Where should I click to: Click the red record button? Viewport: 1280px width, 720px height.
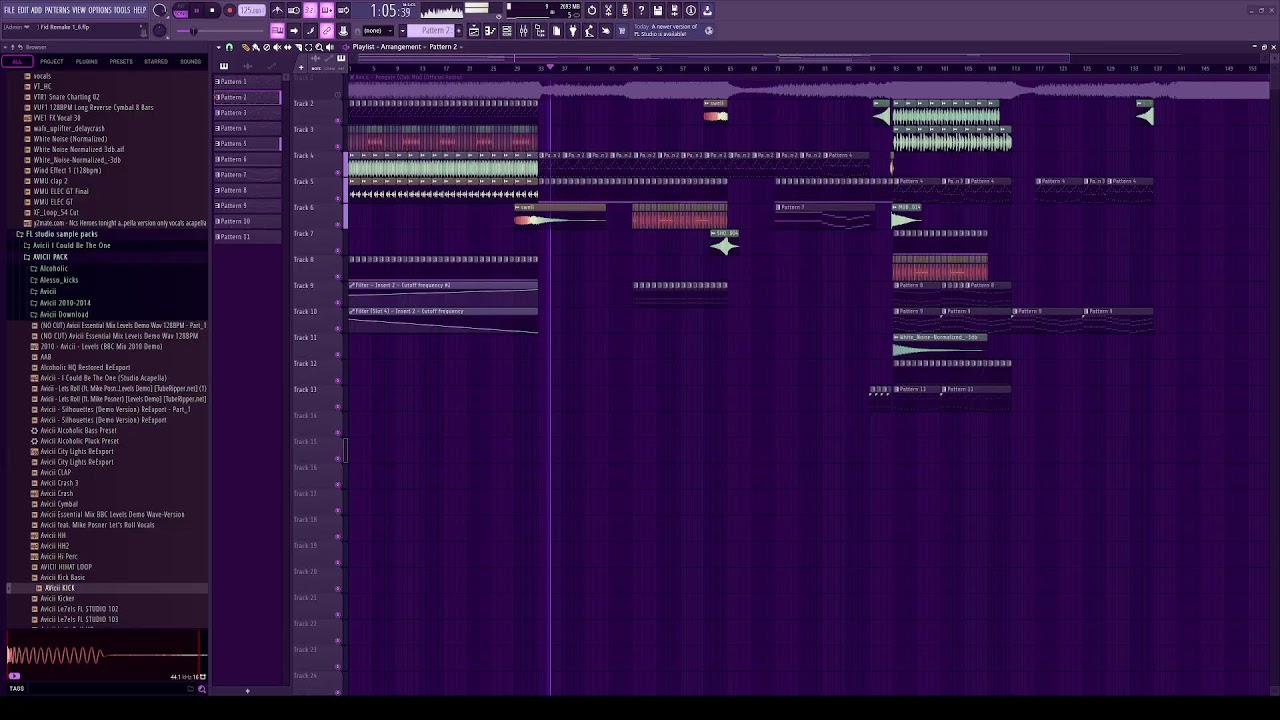point(229,10)
